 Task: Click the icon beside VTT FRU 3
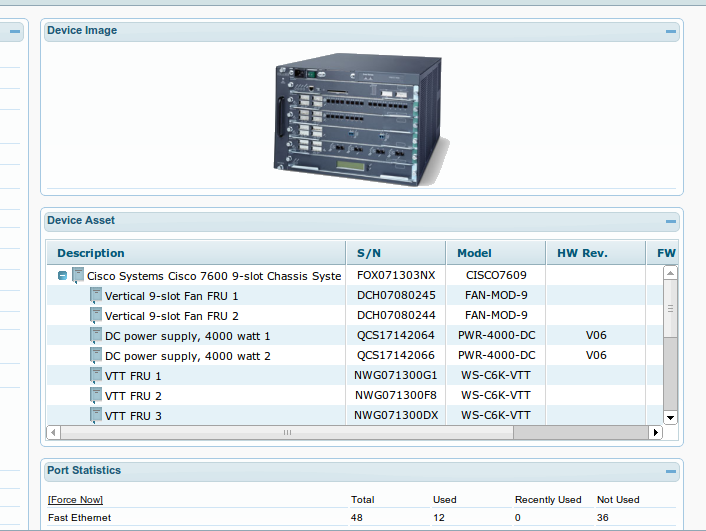point(95,415)
